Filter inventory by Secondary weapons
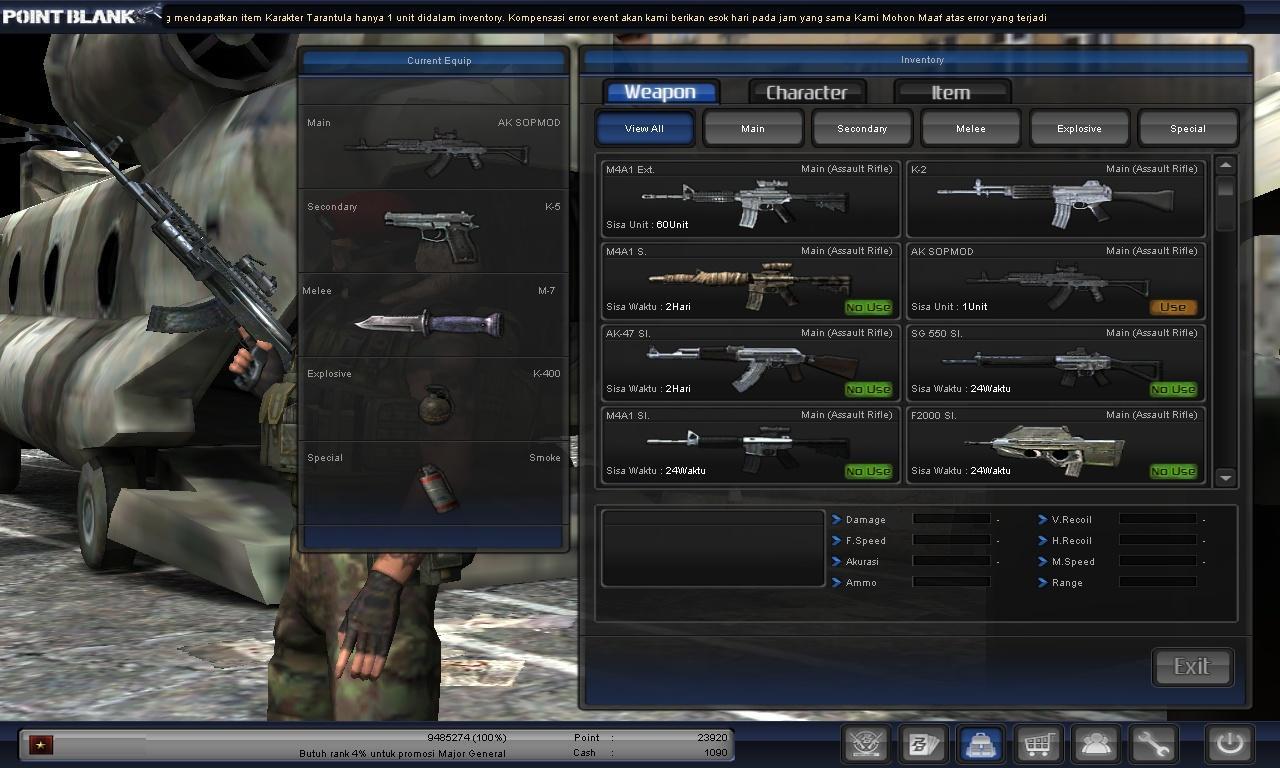 (862, 128)
